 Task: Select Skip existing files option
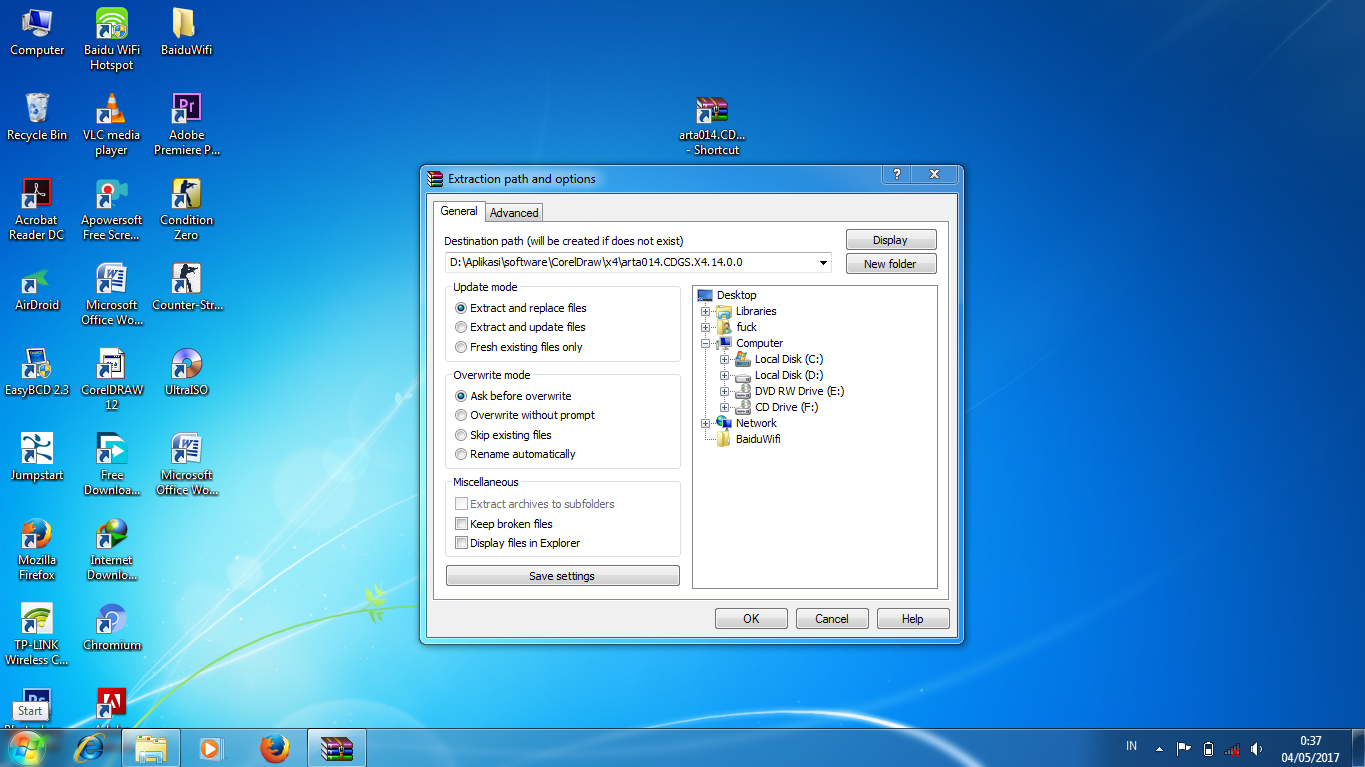461,435
